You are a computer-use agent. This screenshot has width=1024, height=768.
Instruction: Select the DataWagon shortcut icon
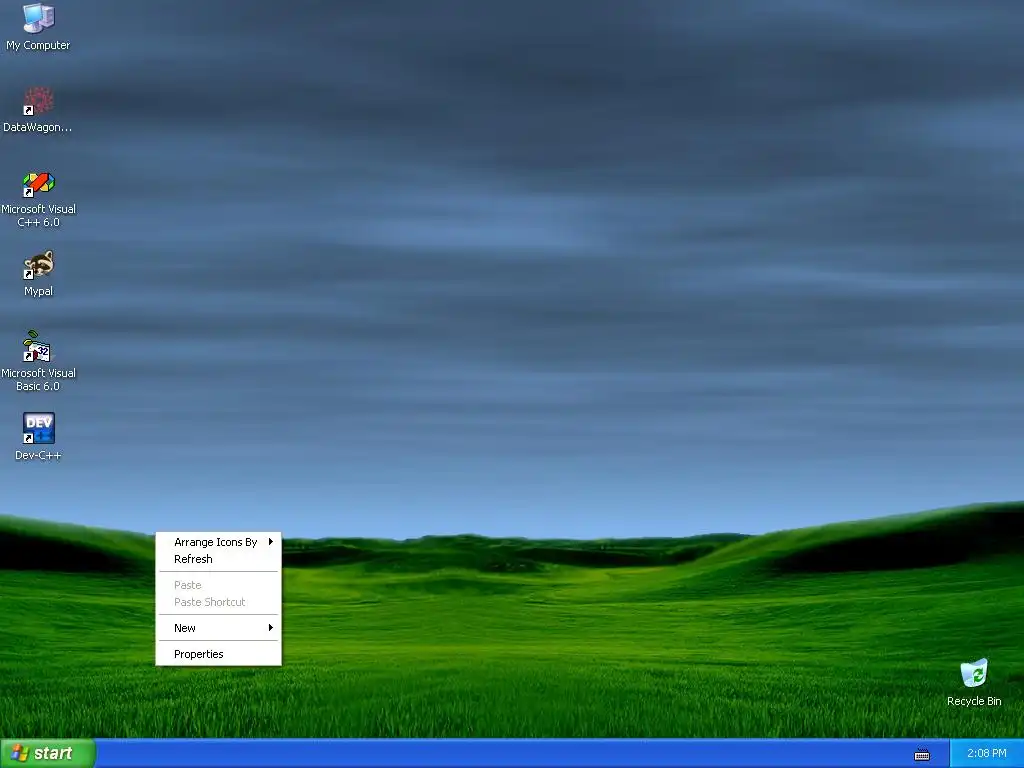(x=38, y=101)
